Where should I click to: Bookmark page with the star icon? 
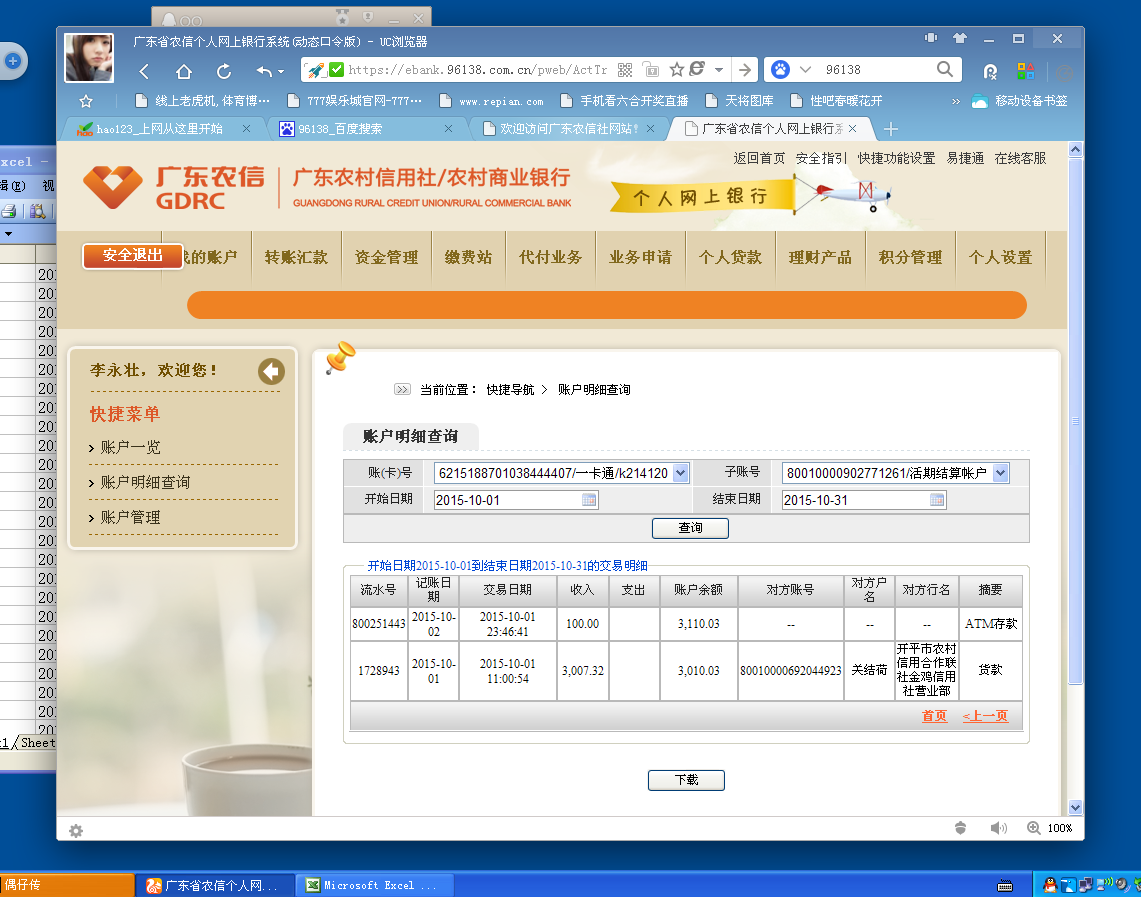pos(676,70)
